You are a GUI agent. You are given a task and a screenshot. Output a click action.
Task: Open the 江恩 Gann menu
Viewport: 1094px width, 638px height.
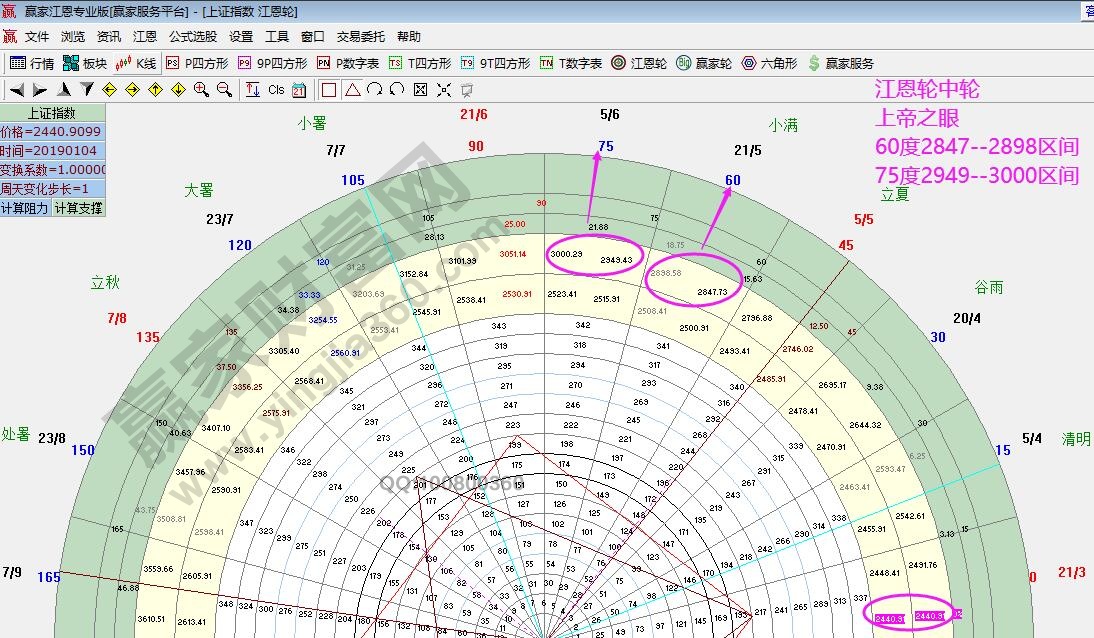tap(143, 36)
